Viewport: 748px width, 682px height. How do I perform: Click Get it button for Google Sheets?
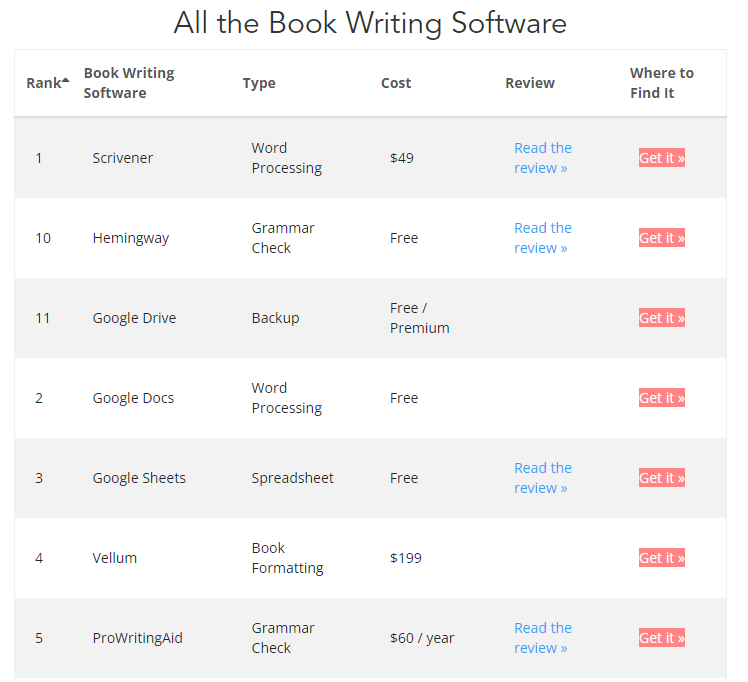click(662, 478)
